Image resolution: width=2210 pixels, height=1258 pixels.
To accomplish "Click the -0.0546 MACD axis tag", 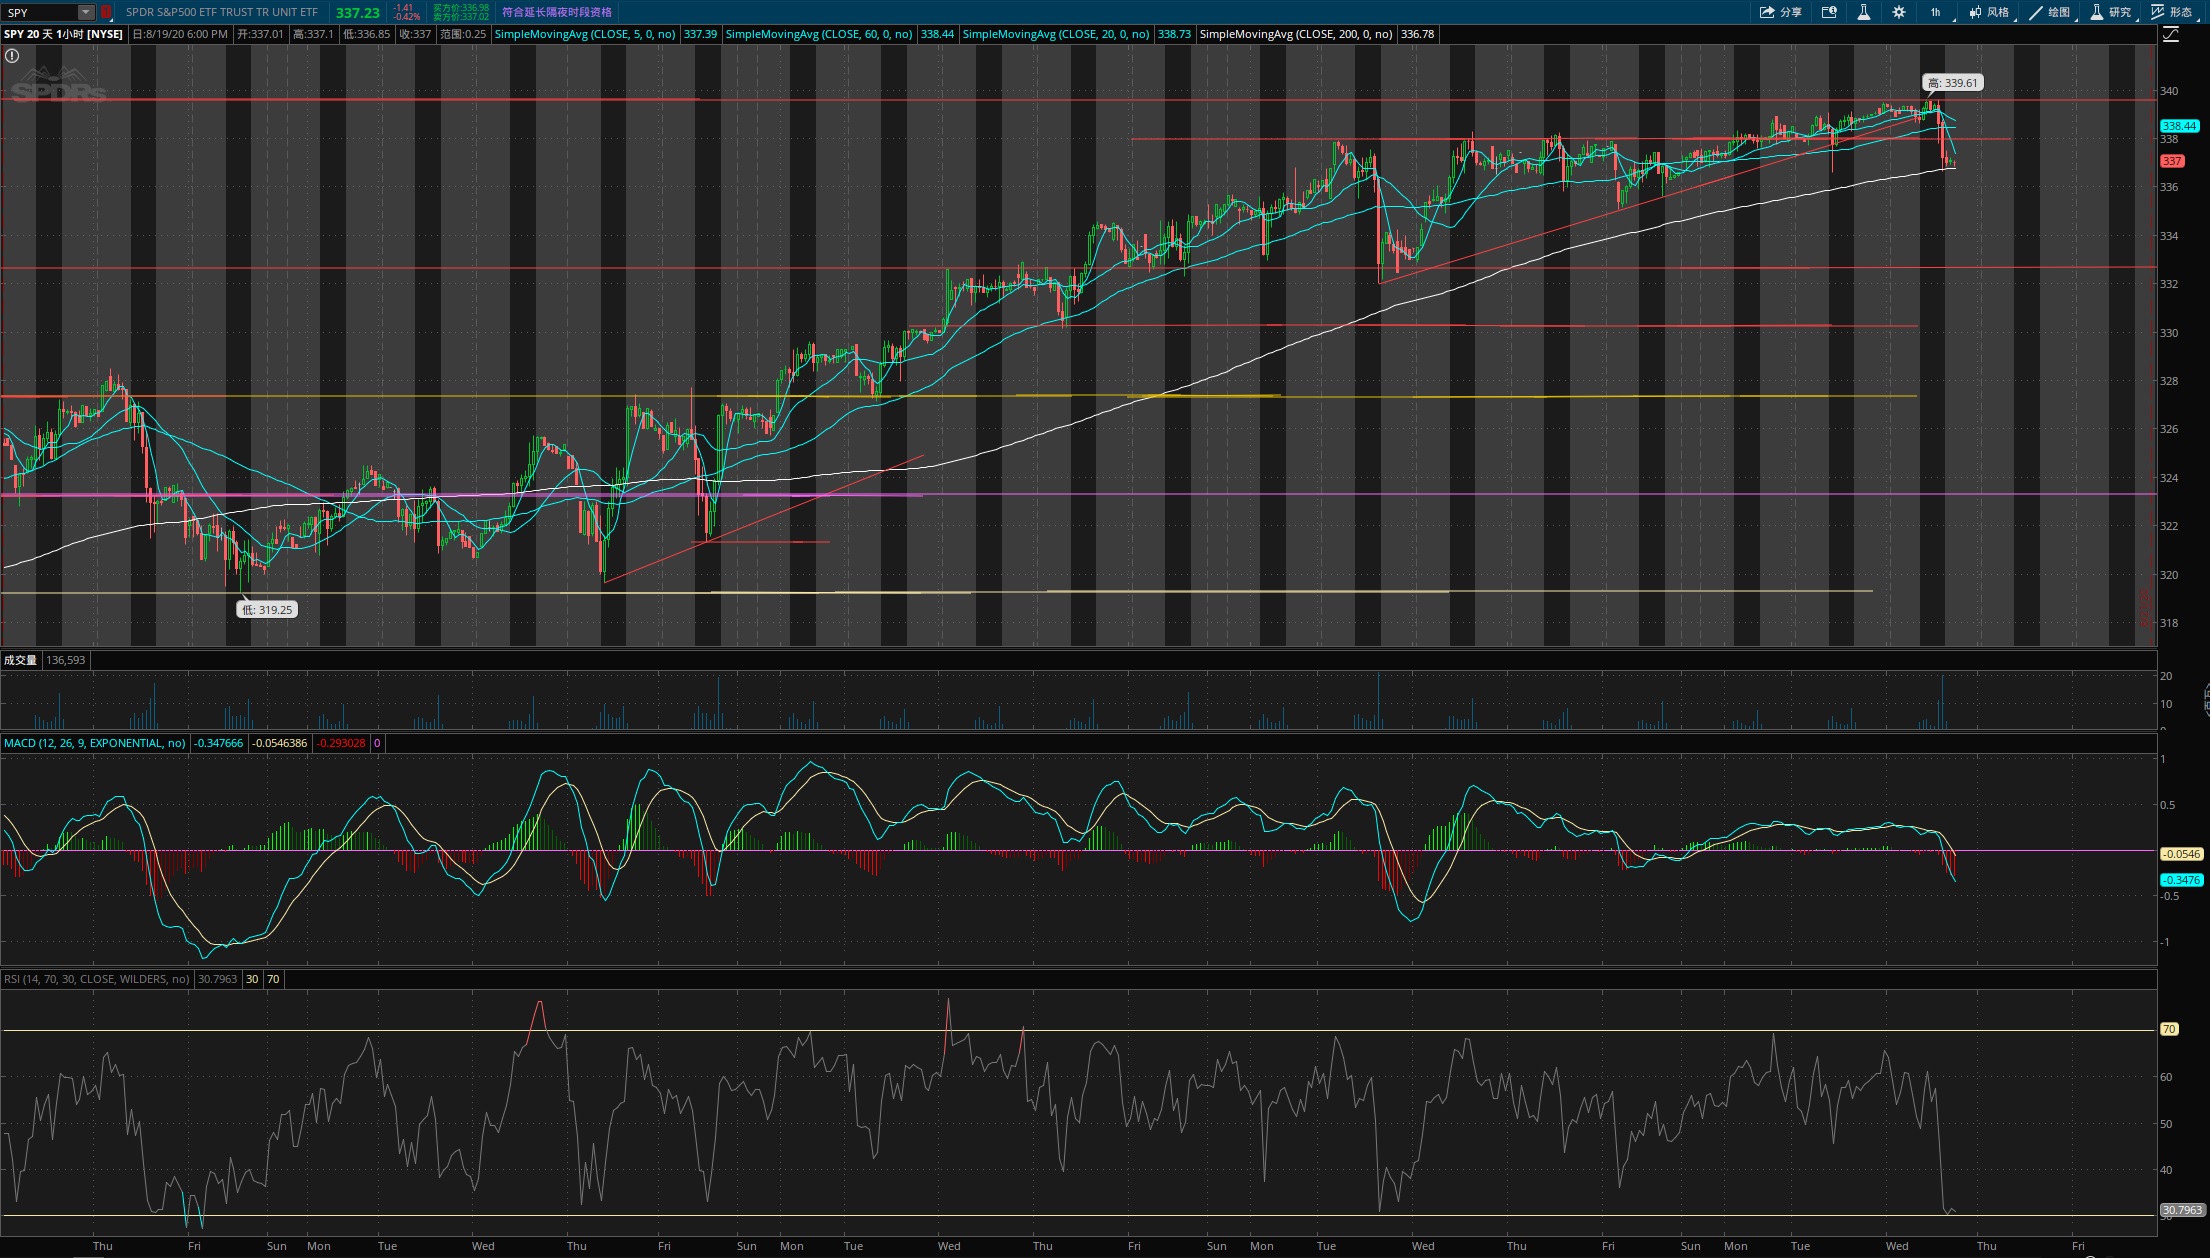I will [x=2181, y=854].
